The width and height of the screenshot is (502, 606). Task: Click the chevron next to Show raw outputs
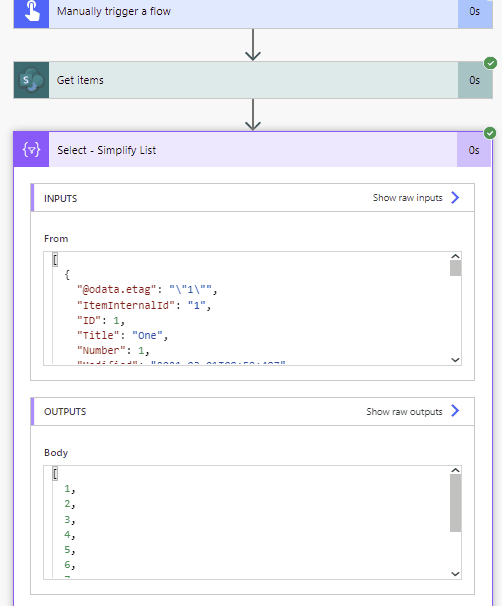coord(455,411)
